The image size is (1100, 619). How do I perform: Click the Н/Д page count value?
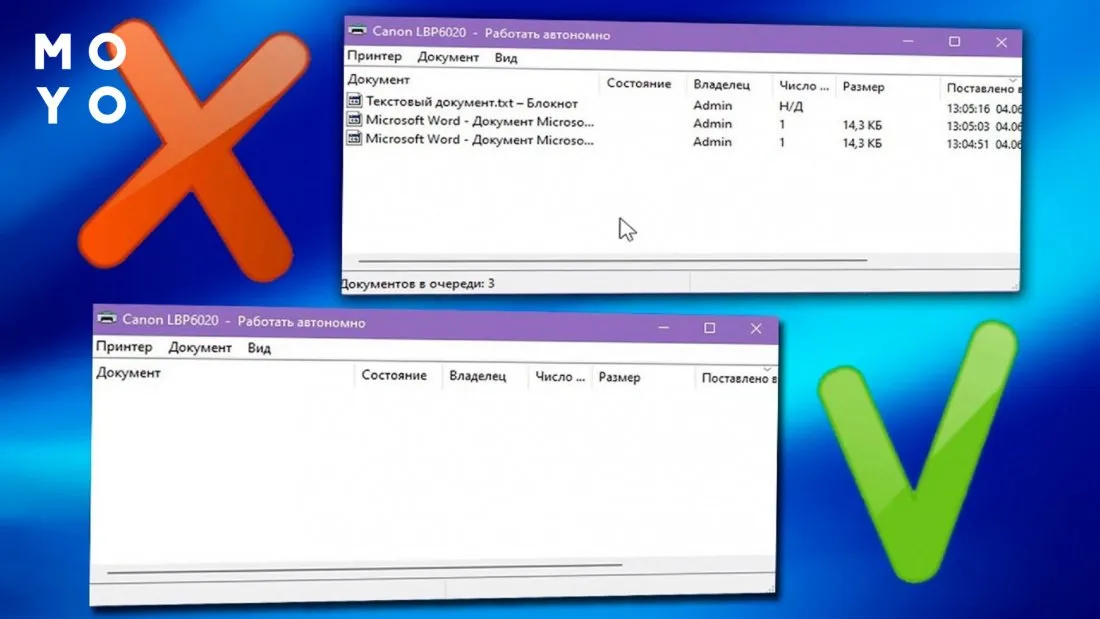(x=791, y=107)
